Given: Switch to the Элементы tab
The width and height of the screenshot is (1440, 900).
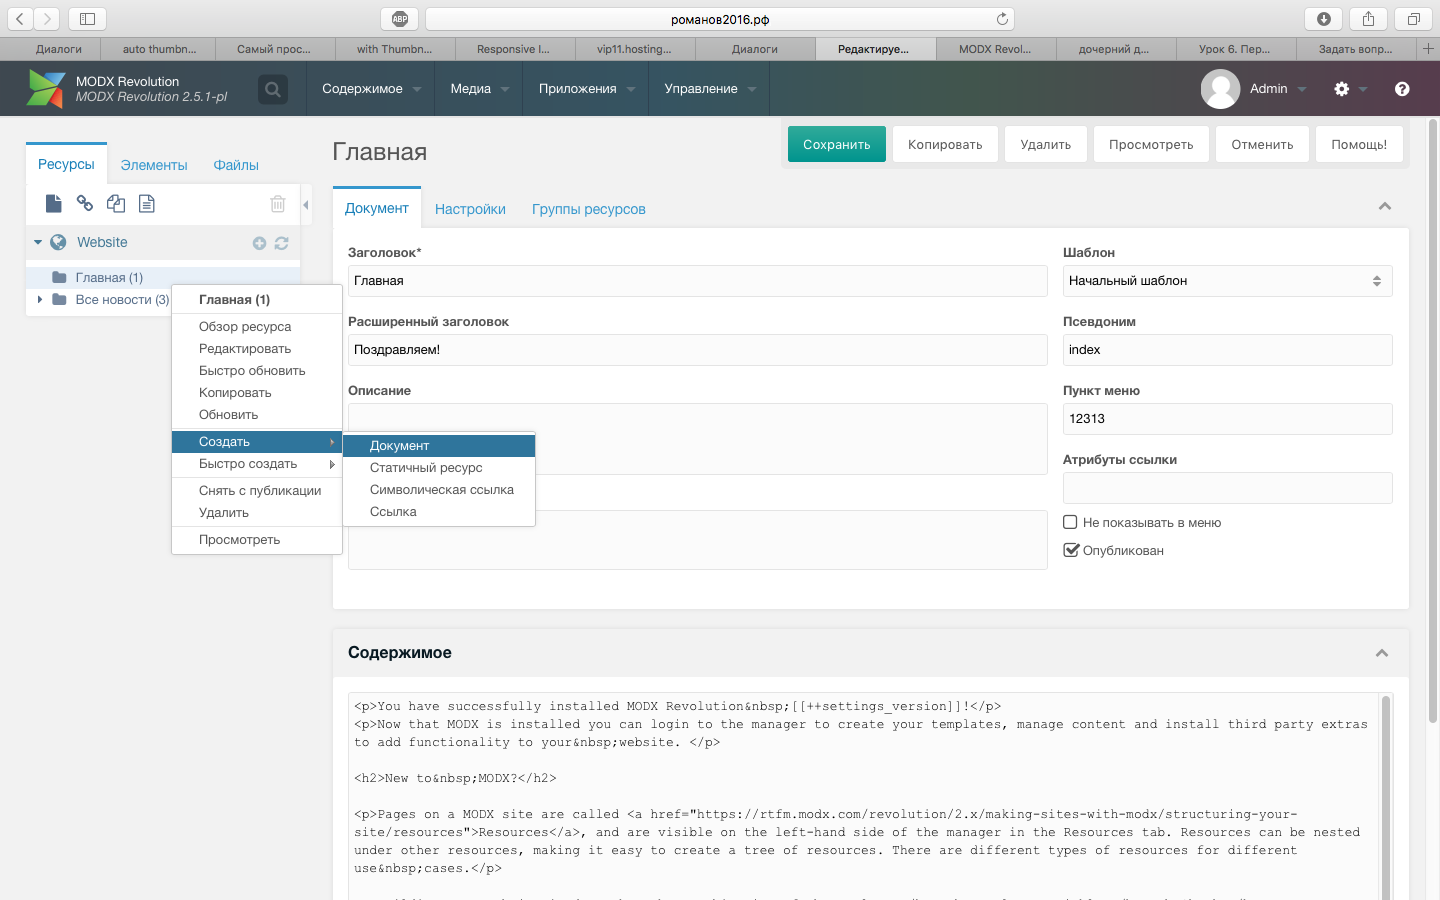Looking at the screenshot, I should coord(154,165).
